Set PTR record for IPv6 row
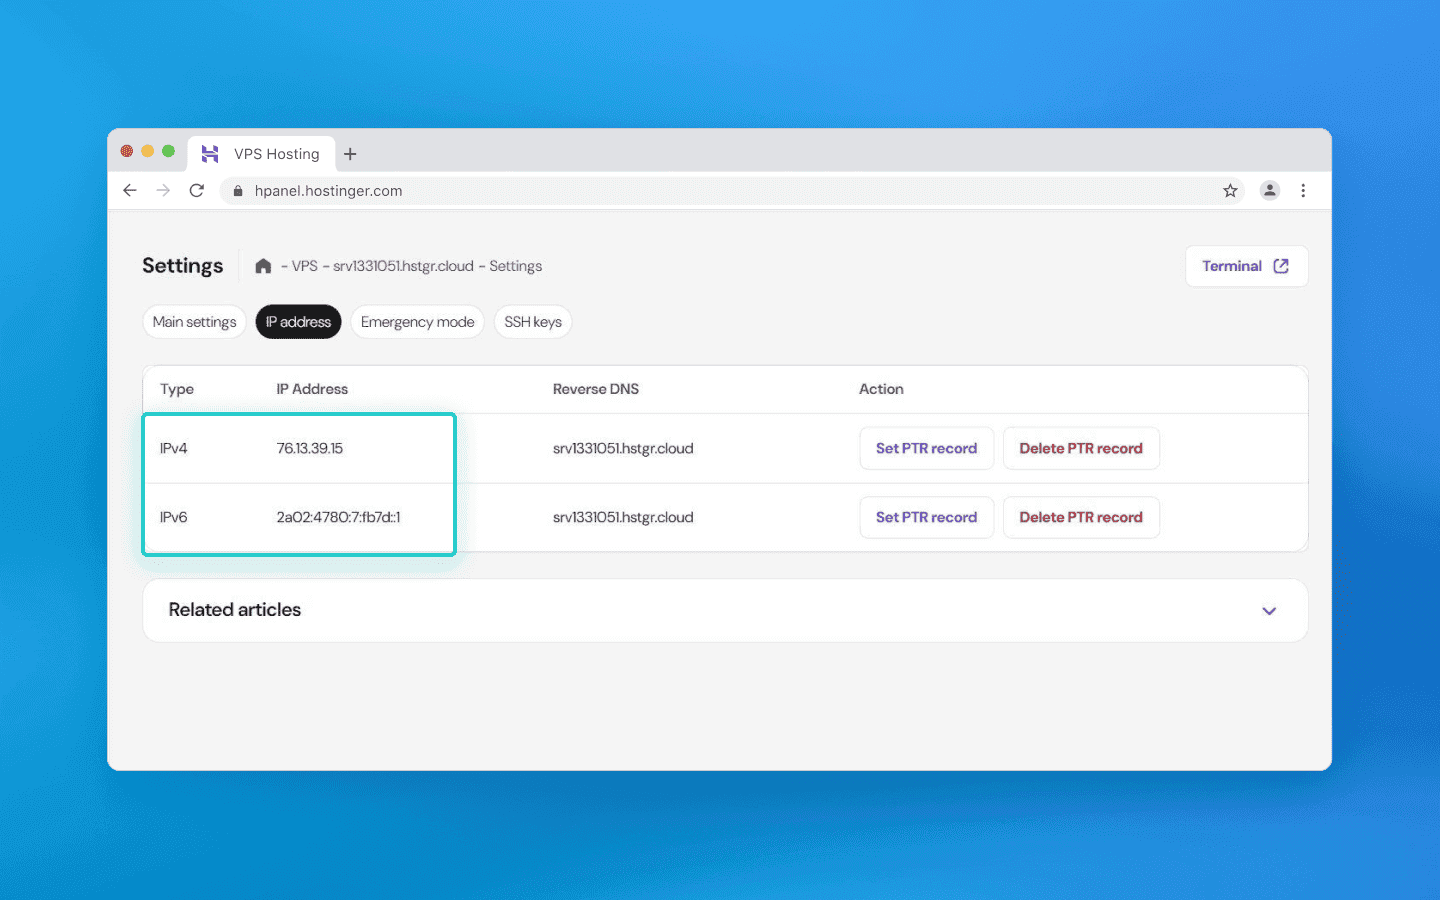The height and width of the screenshot is (900, 1440). tap(927, 517)
